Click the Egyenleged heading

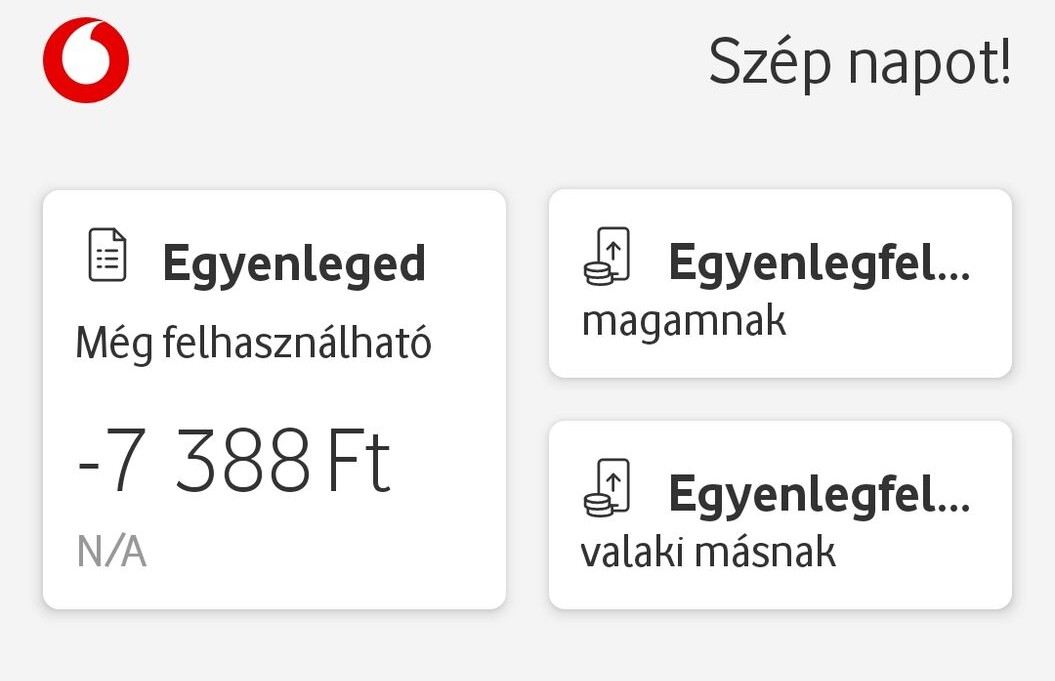pyautogui.click(x=294, y=265)
